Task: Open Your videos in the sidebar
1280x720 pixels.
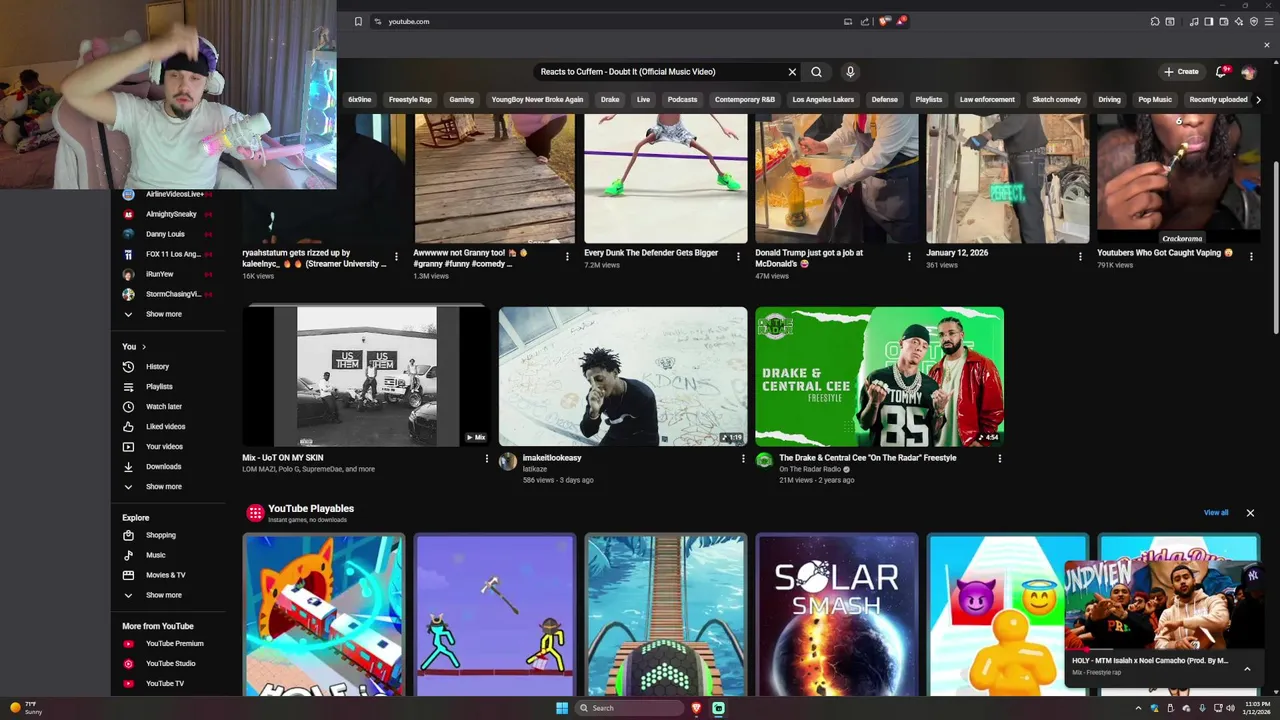Action: click(x=164, y=447)
